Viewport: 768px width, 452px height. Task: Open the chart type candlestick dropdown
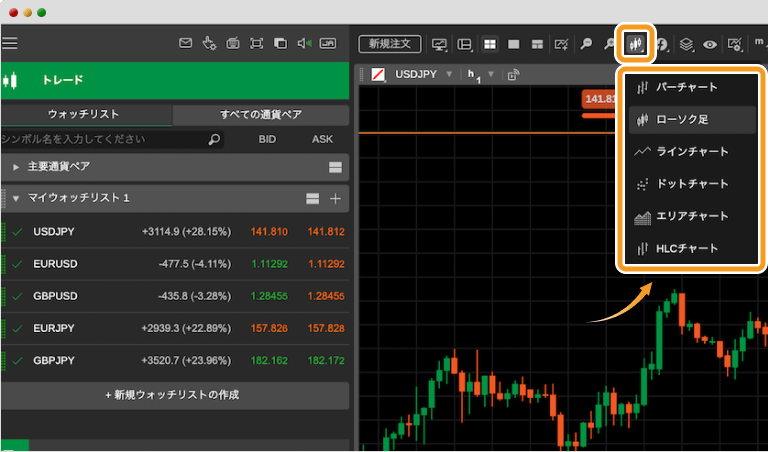pos(635,45)
